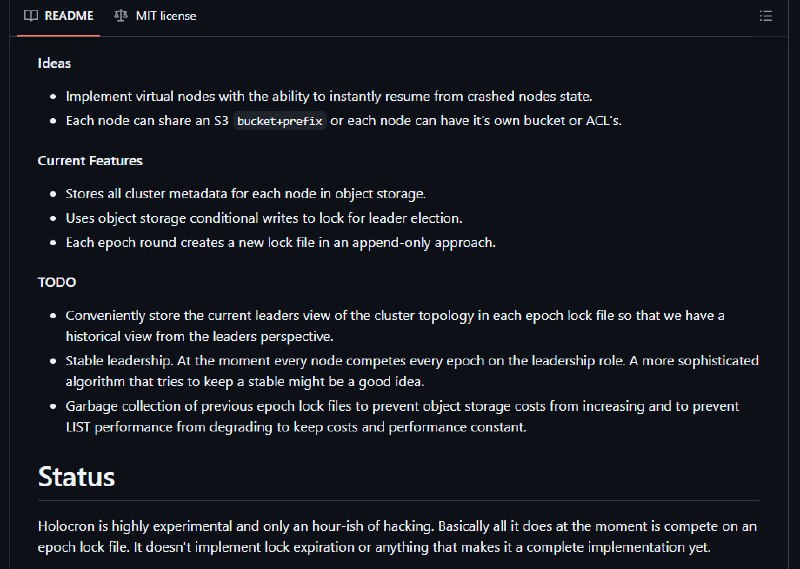Click the bullet before "Garbage collection" item
Screen dimensions: 800x569
point(53,406)
